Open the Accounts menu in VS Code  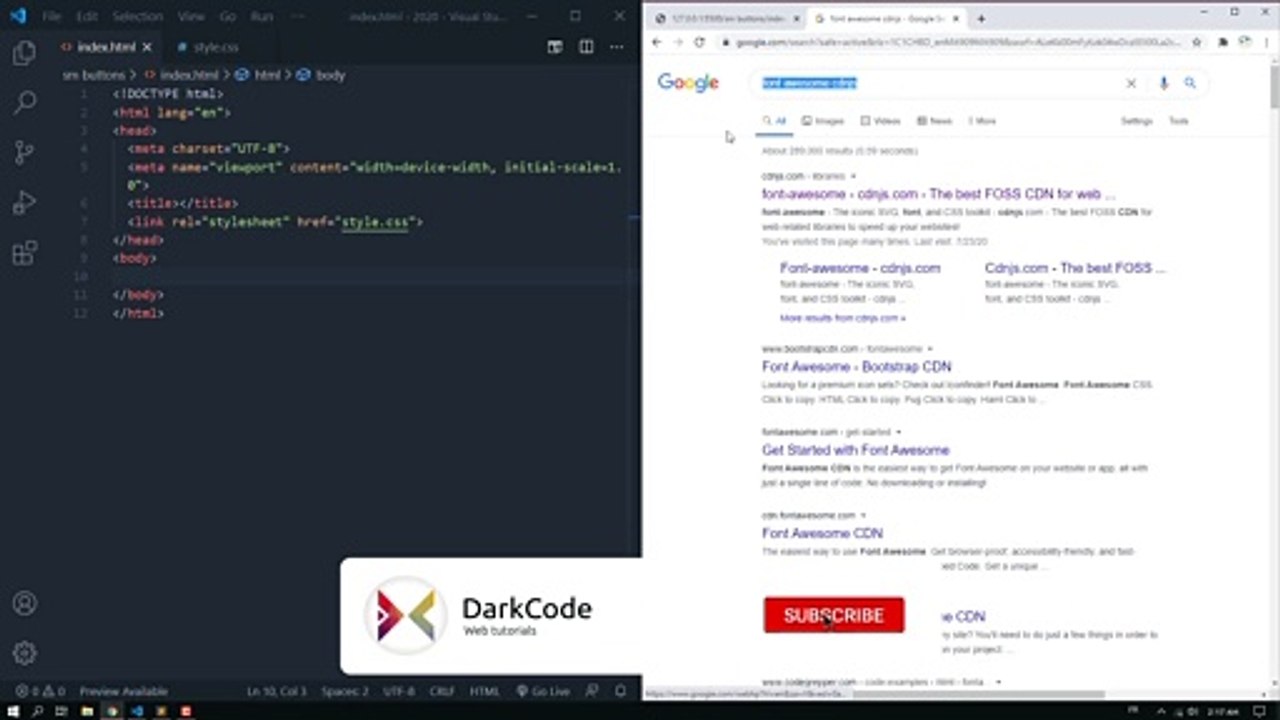[24, 604]
